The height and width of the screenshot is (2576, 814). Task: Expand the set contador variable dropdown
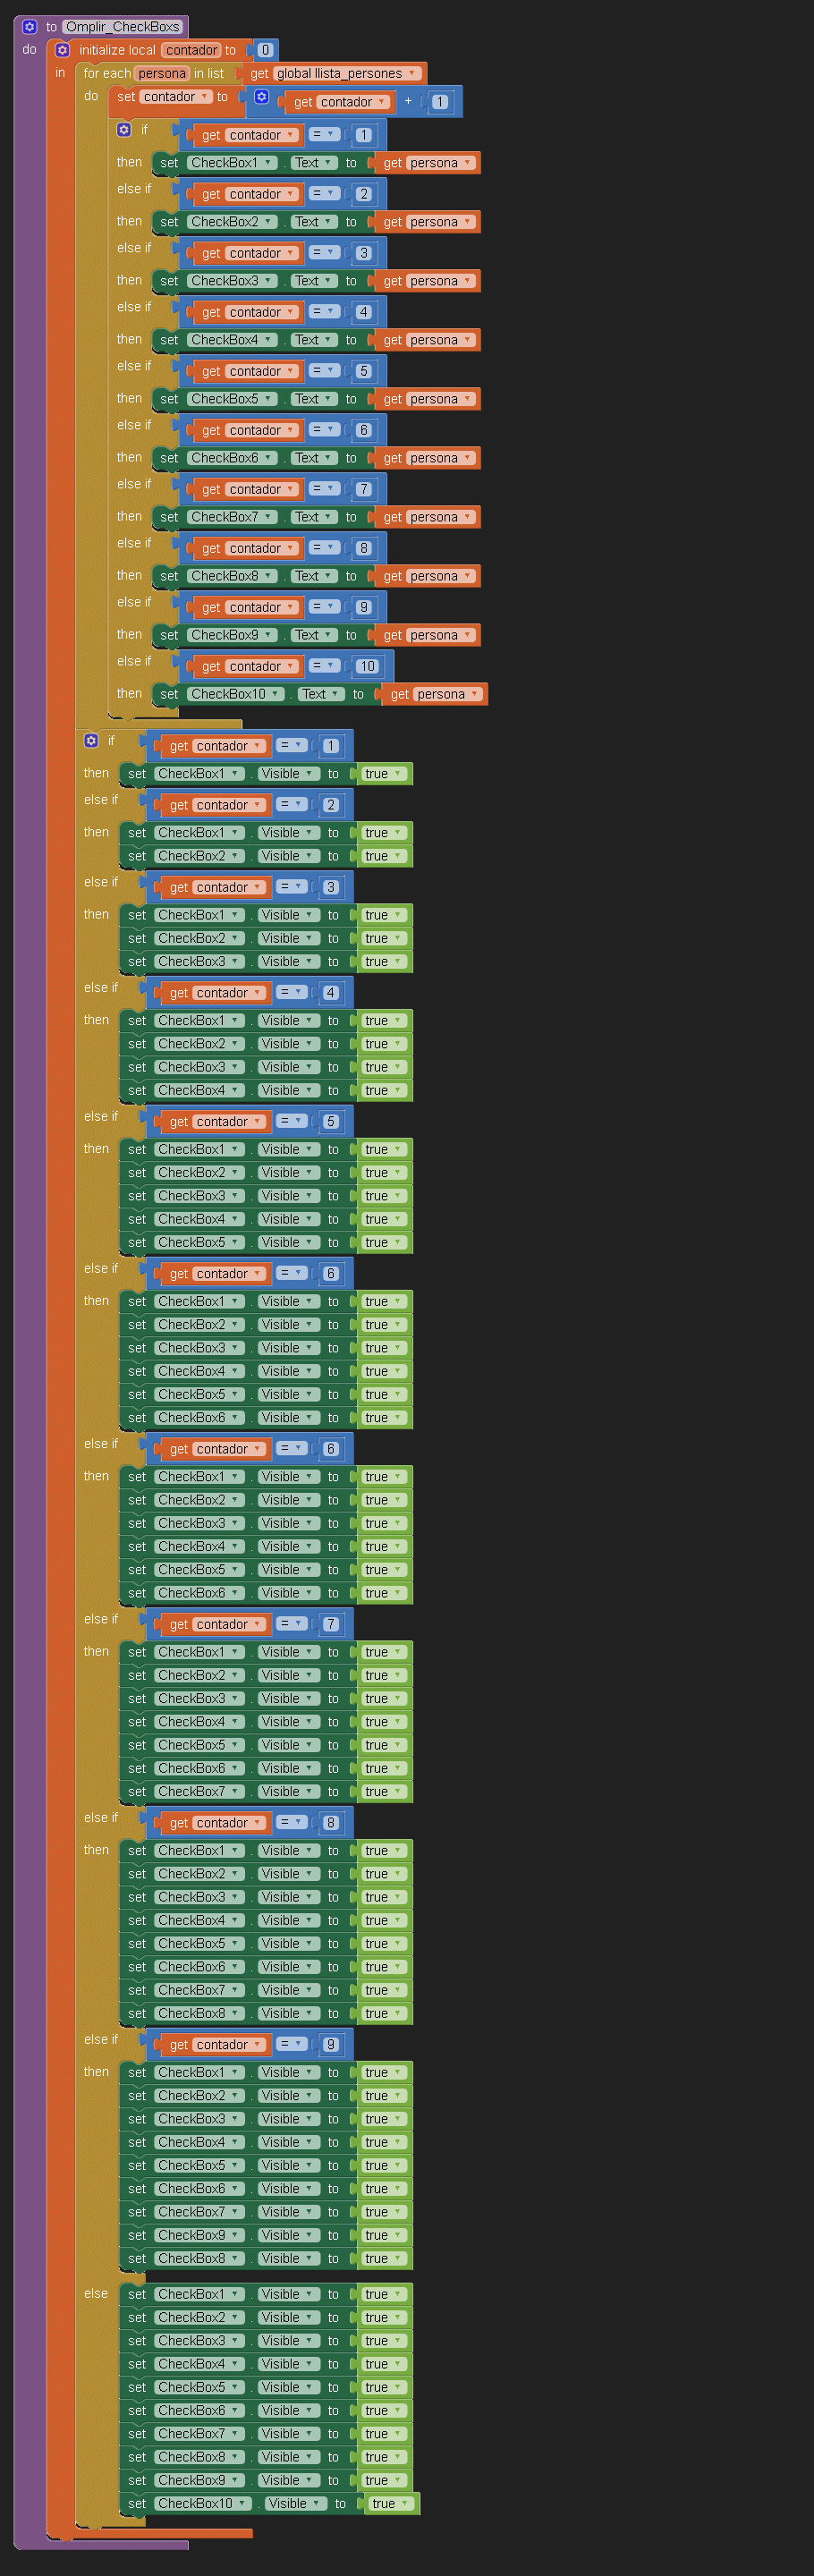tap(206, 97)
